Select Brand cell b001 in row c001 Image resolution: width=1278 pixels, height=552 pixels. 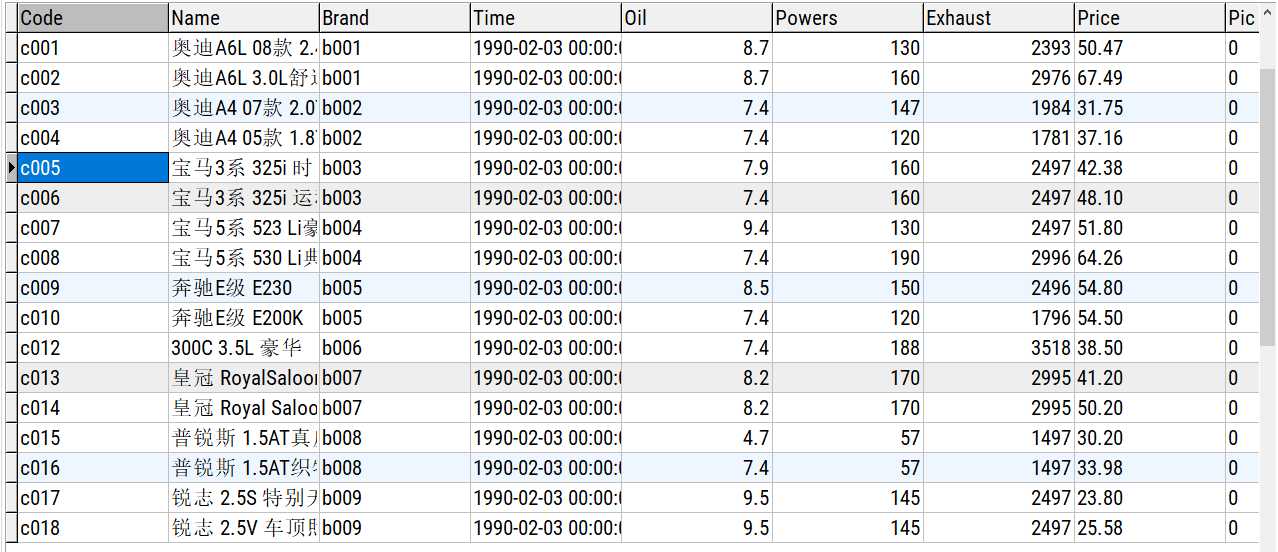point(395,48)
